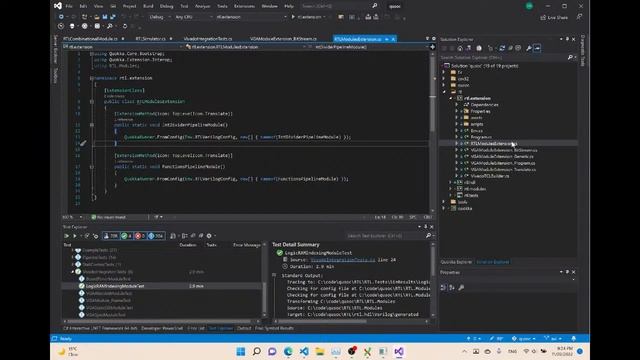
Task: Open the Project menu
Action: coord(129,6)
